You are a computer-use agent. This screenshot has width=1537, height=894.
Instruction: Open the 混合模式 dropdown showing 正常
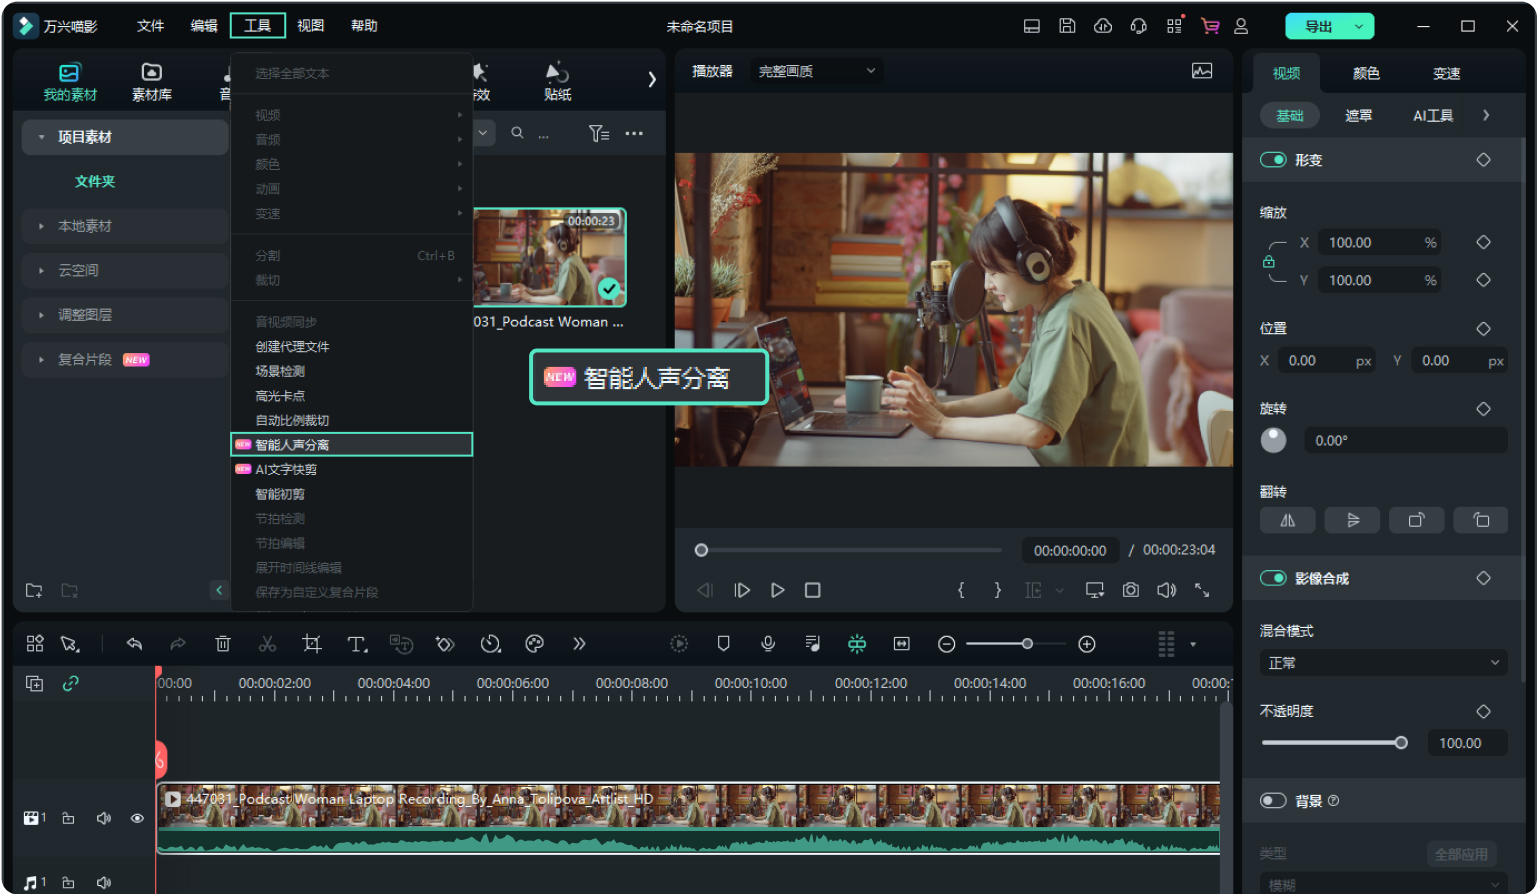1383,663
